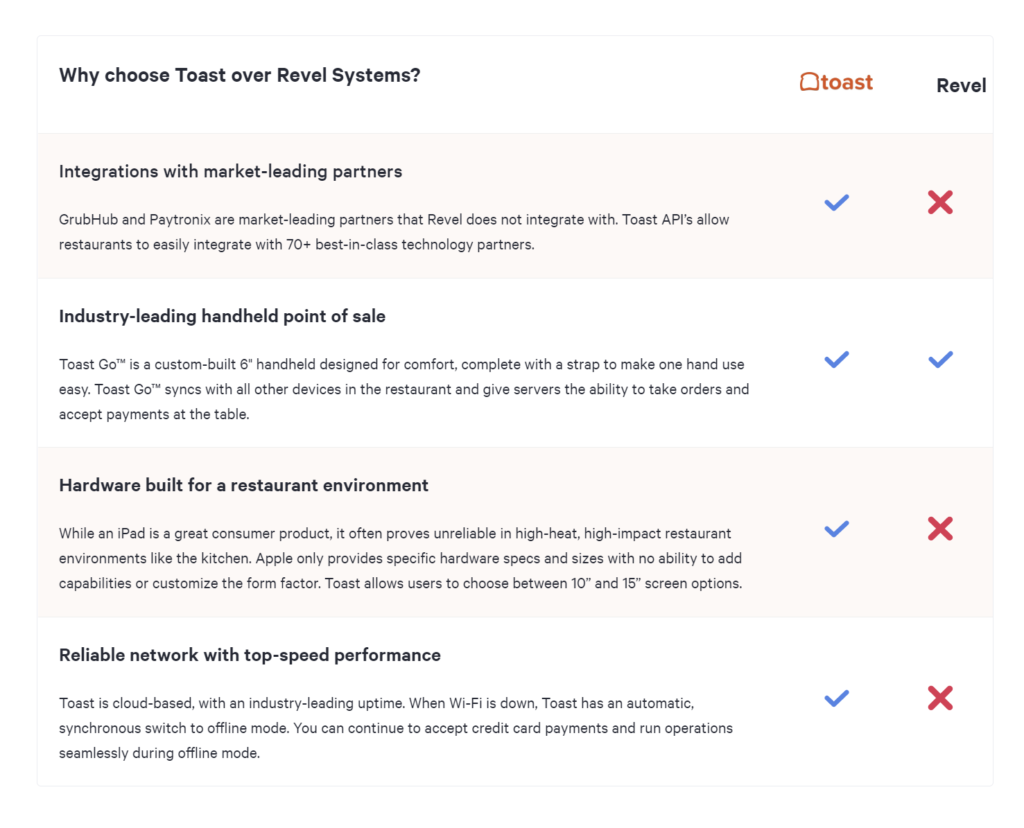
Task: Click Revel's red X for Integrations row
Action: tap(940, 202)
